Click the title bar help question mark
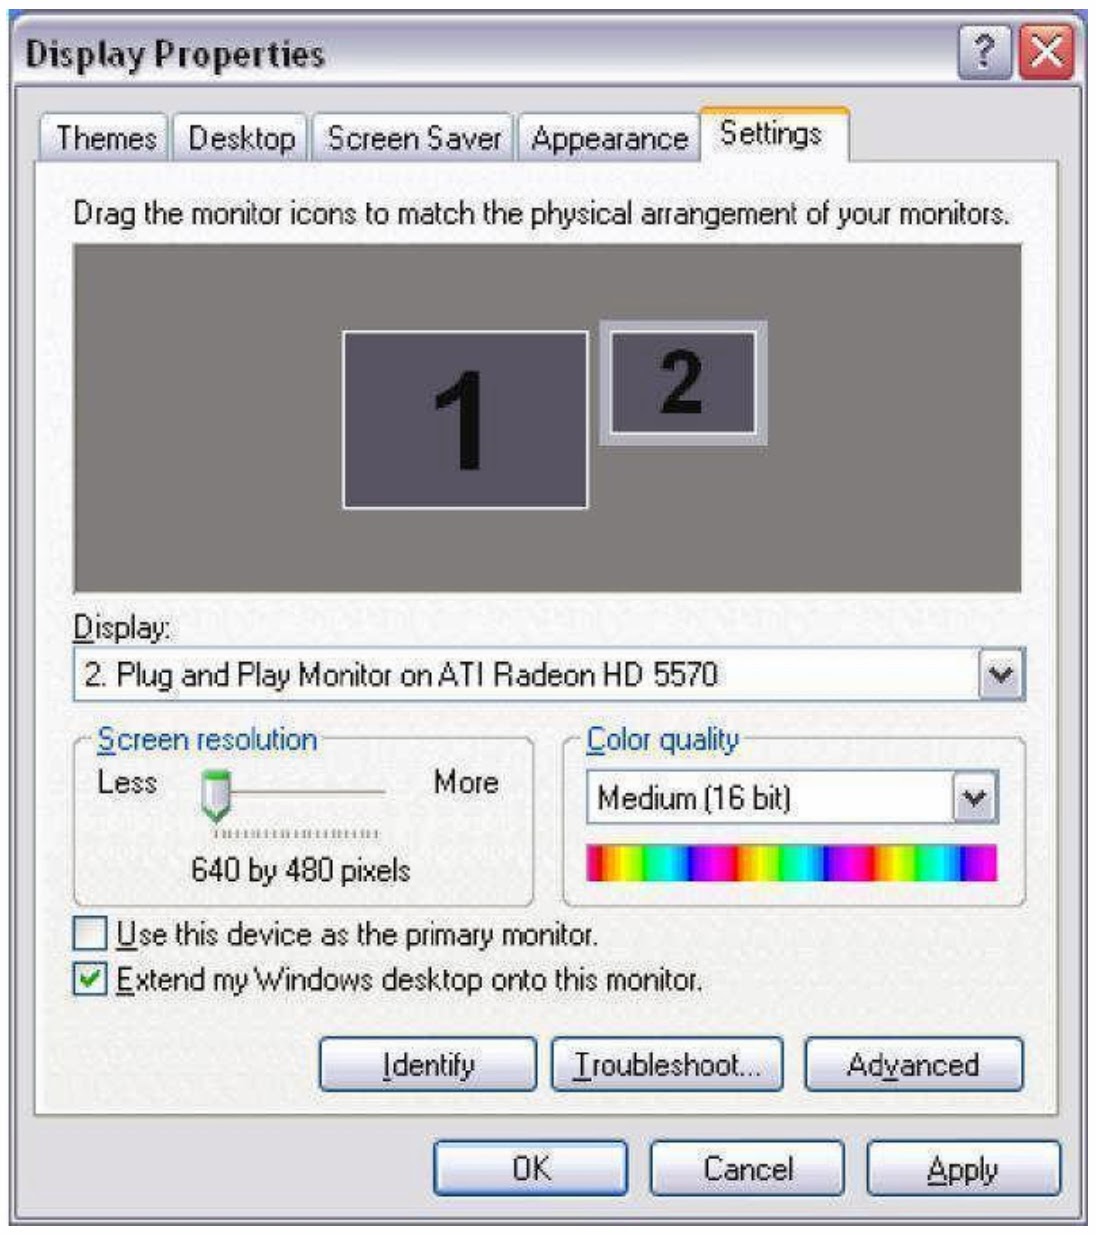 [x=985, y=52]
